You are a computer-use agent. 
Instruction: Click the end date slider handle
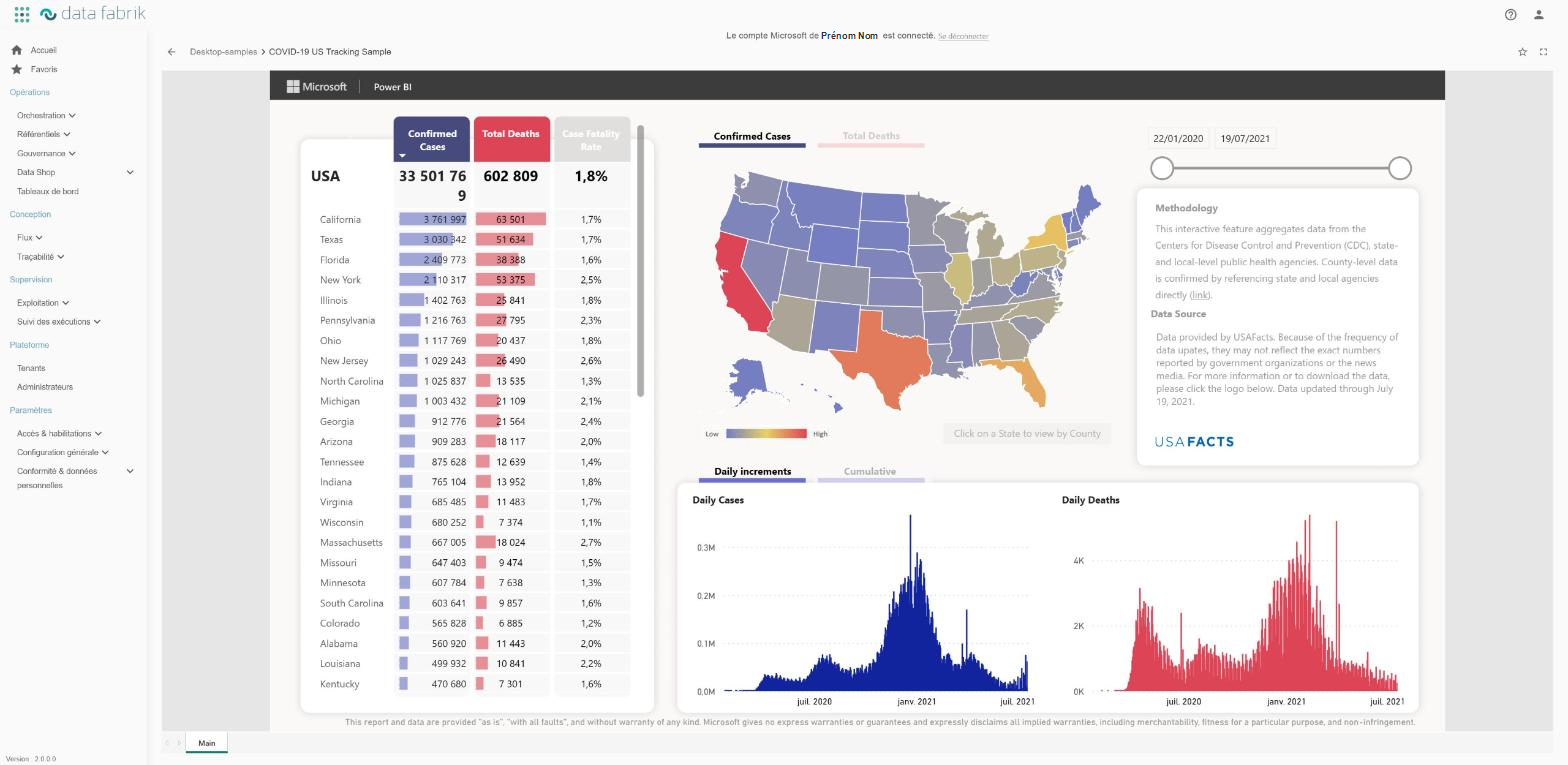click(1400, 168)
